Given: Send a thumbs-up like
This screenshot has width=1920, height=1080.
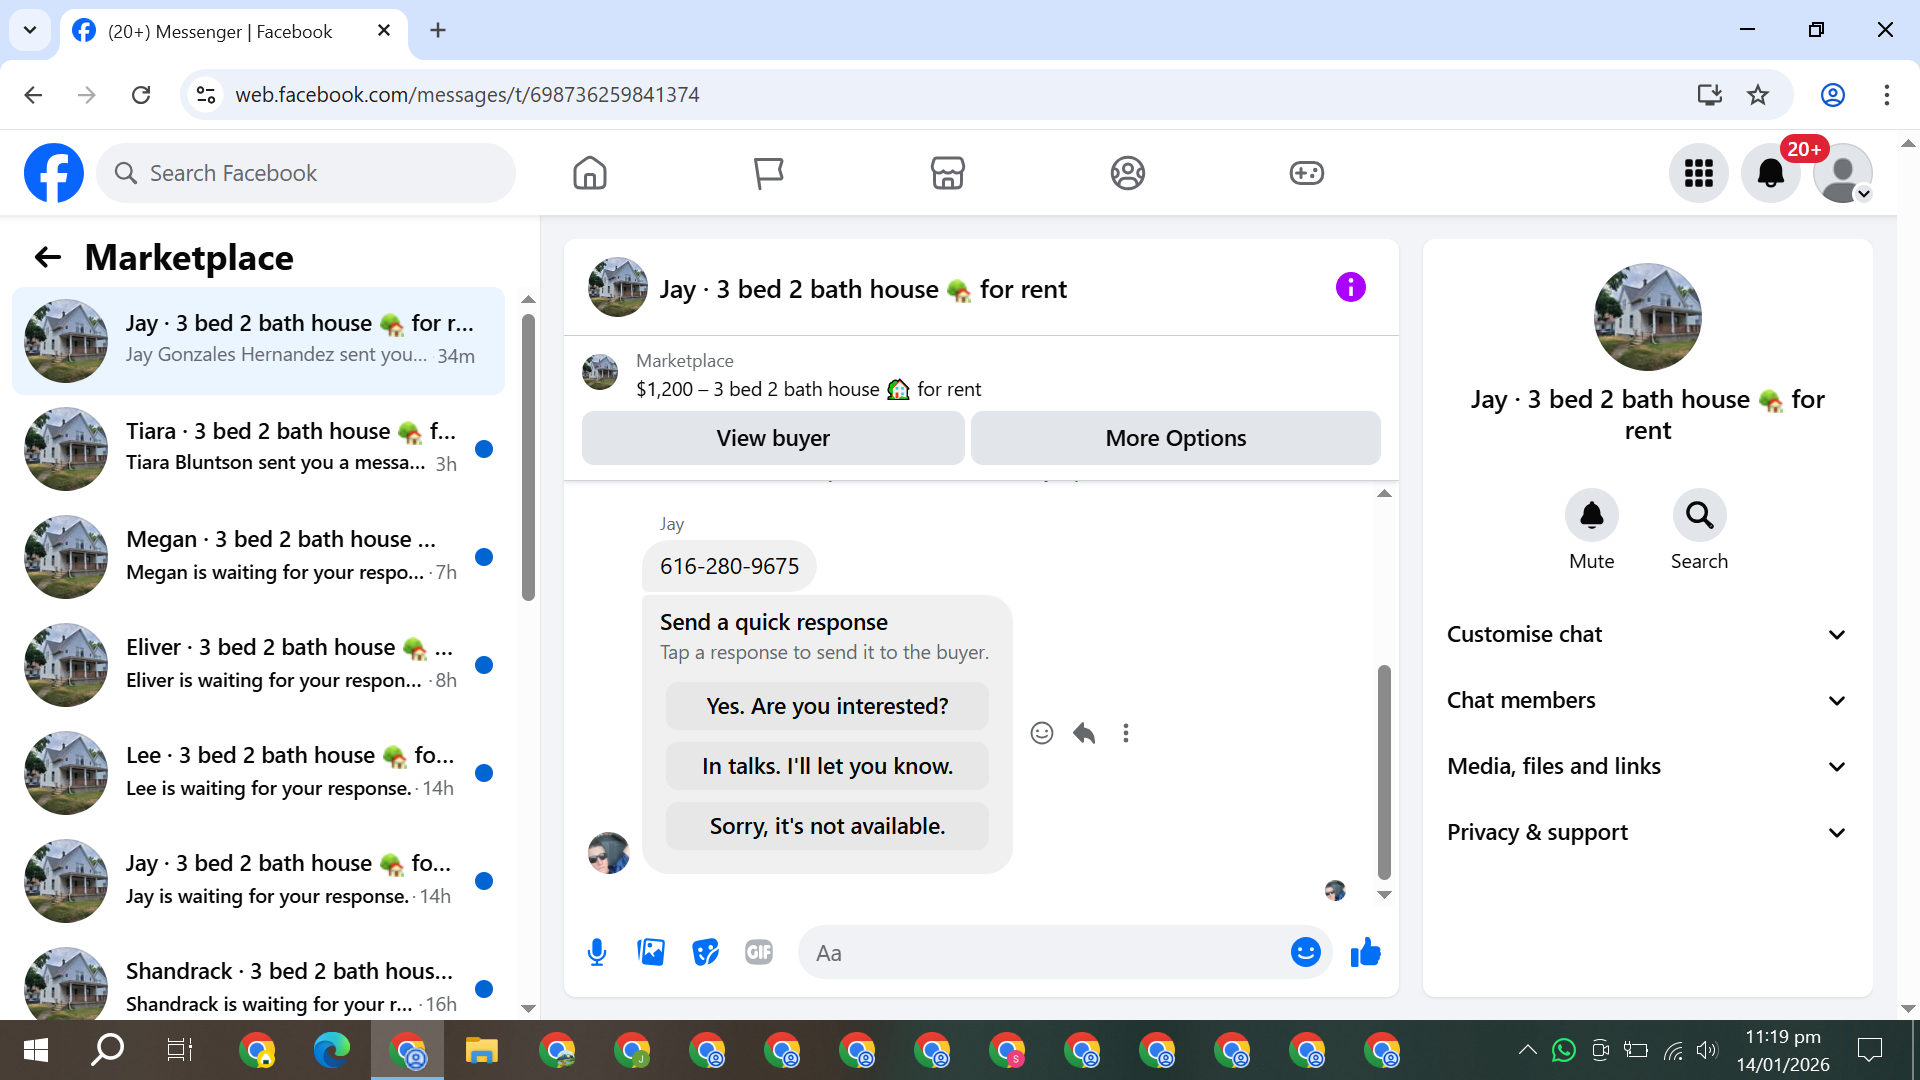Looking at the screenshot, I should pyautogui.click(x=1365, y=952).
